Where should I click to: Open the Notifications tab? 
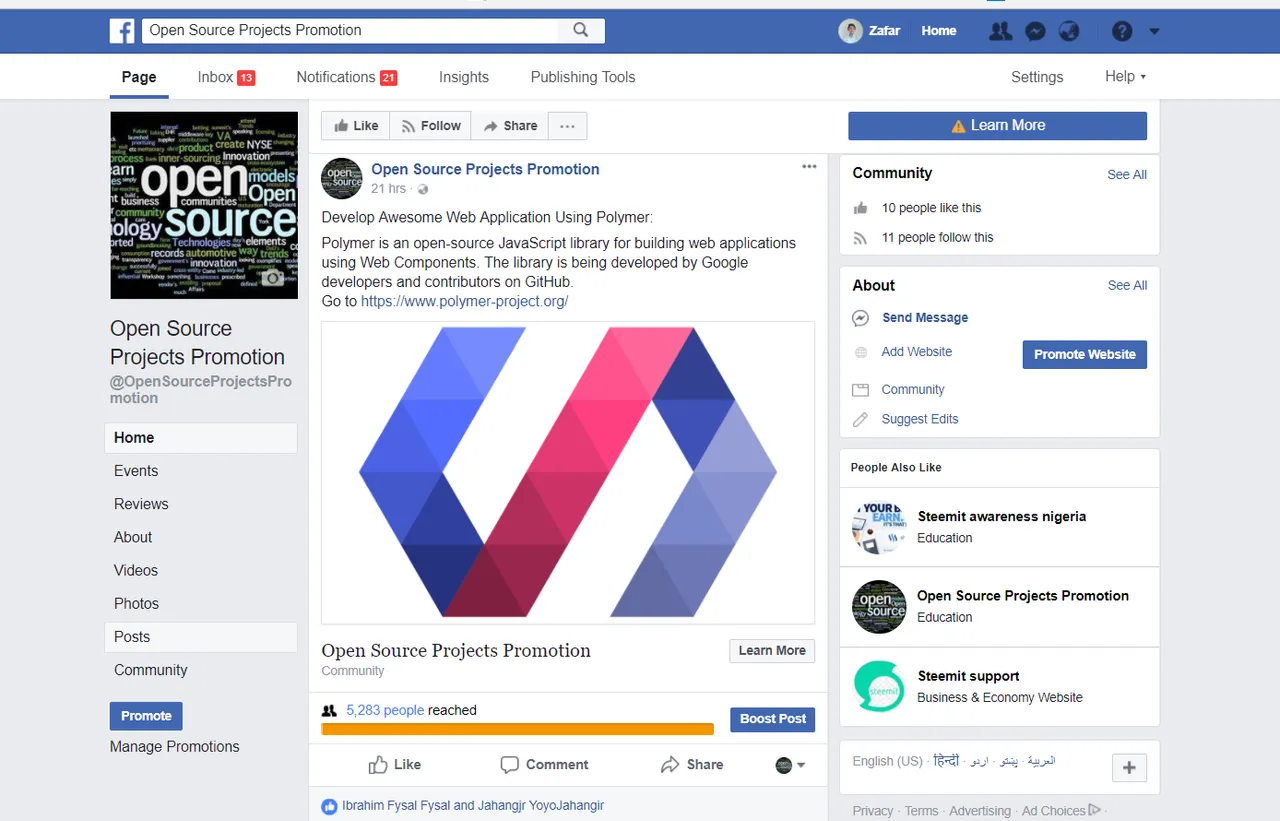[347, 77]
